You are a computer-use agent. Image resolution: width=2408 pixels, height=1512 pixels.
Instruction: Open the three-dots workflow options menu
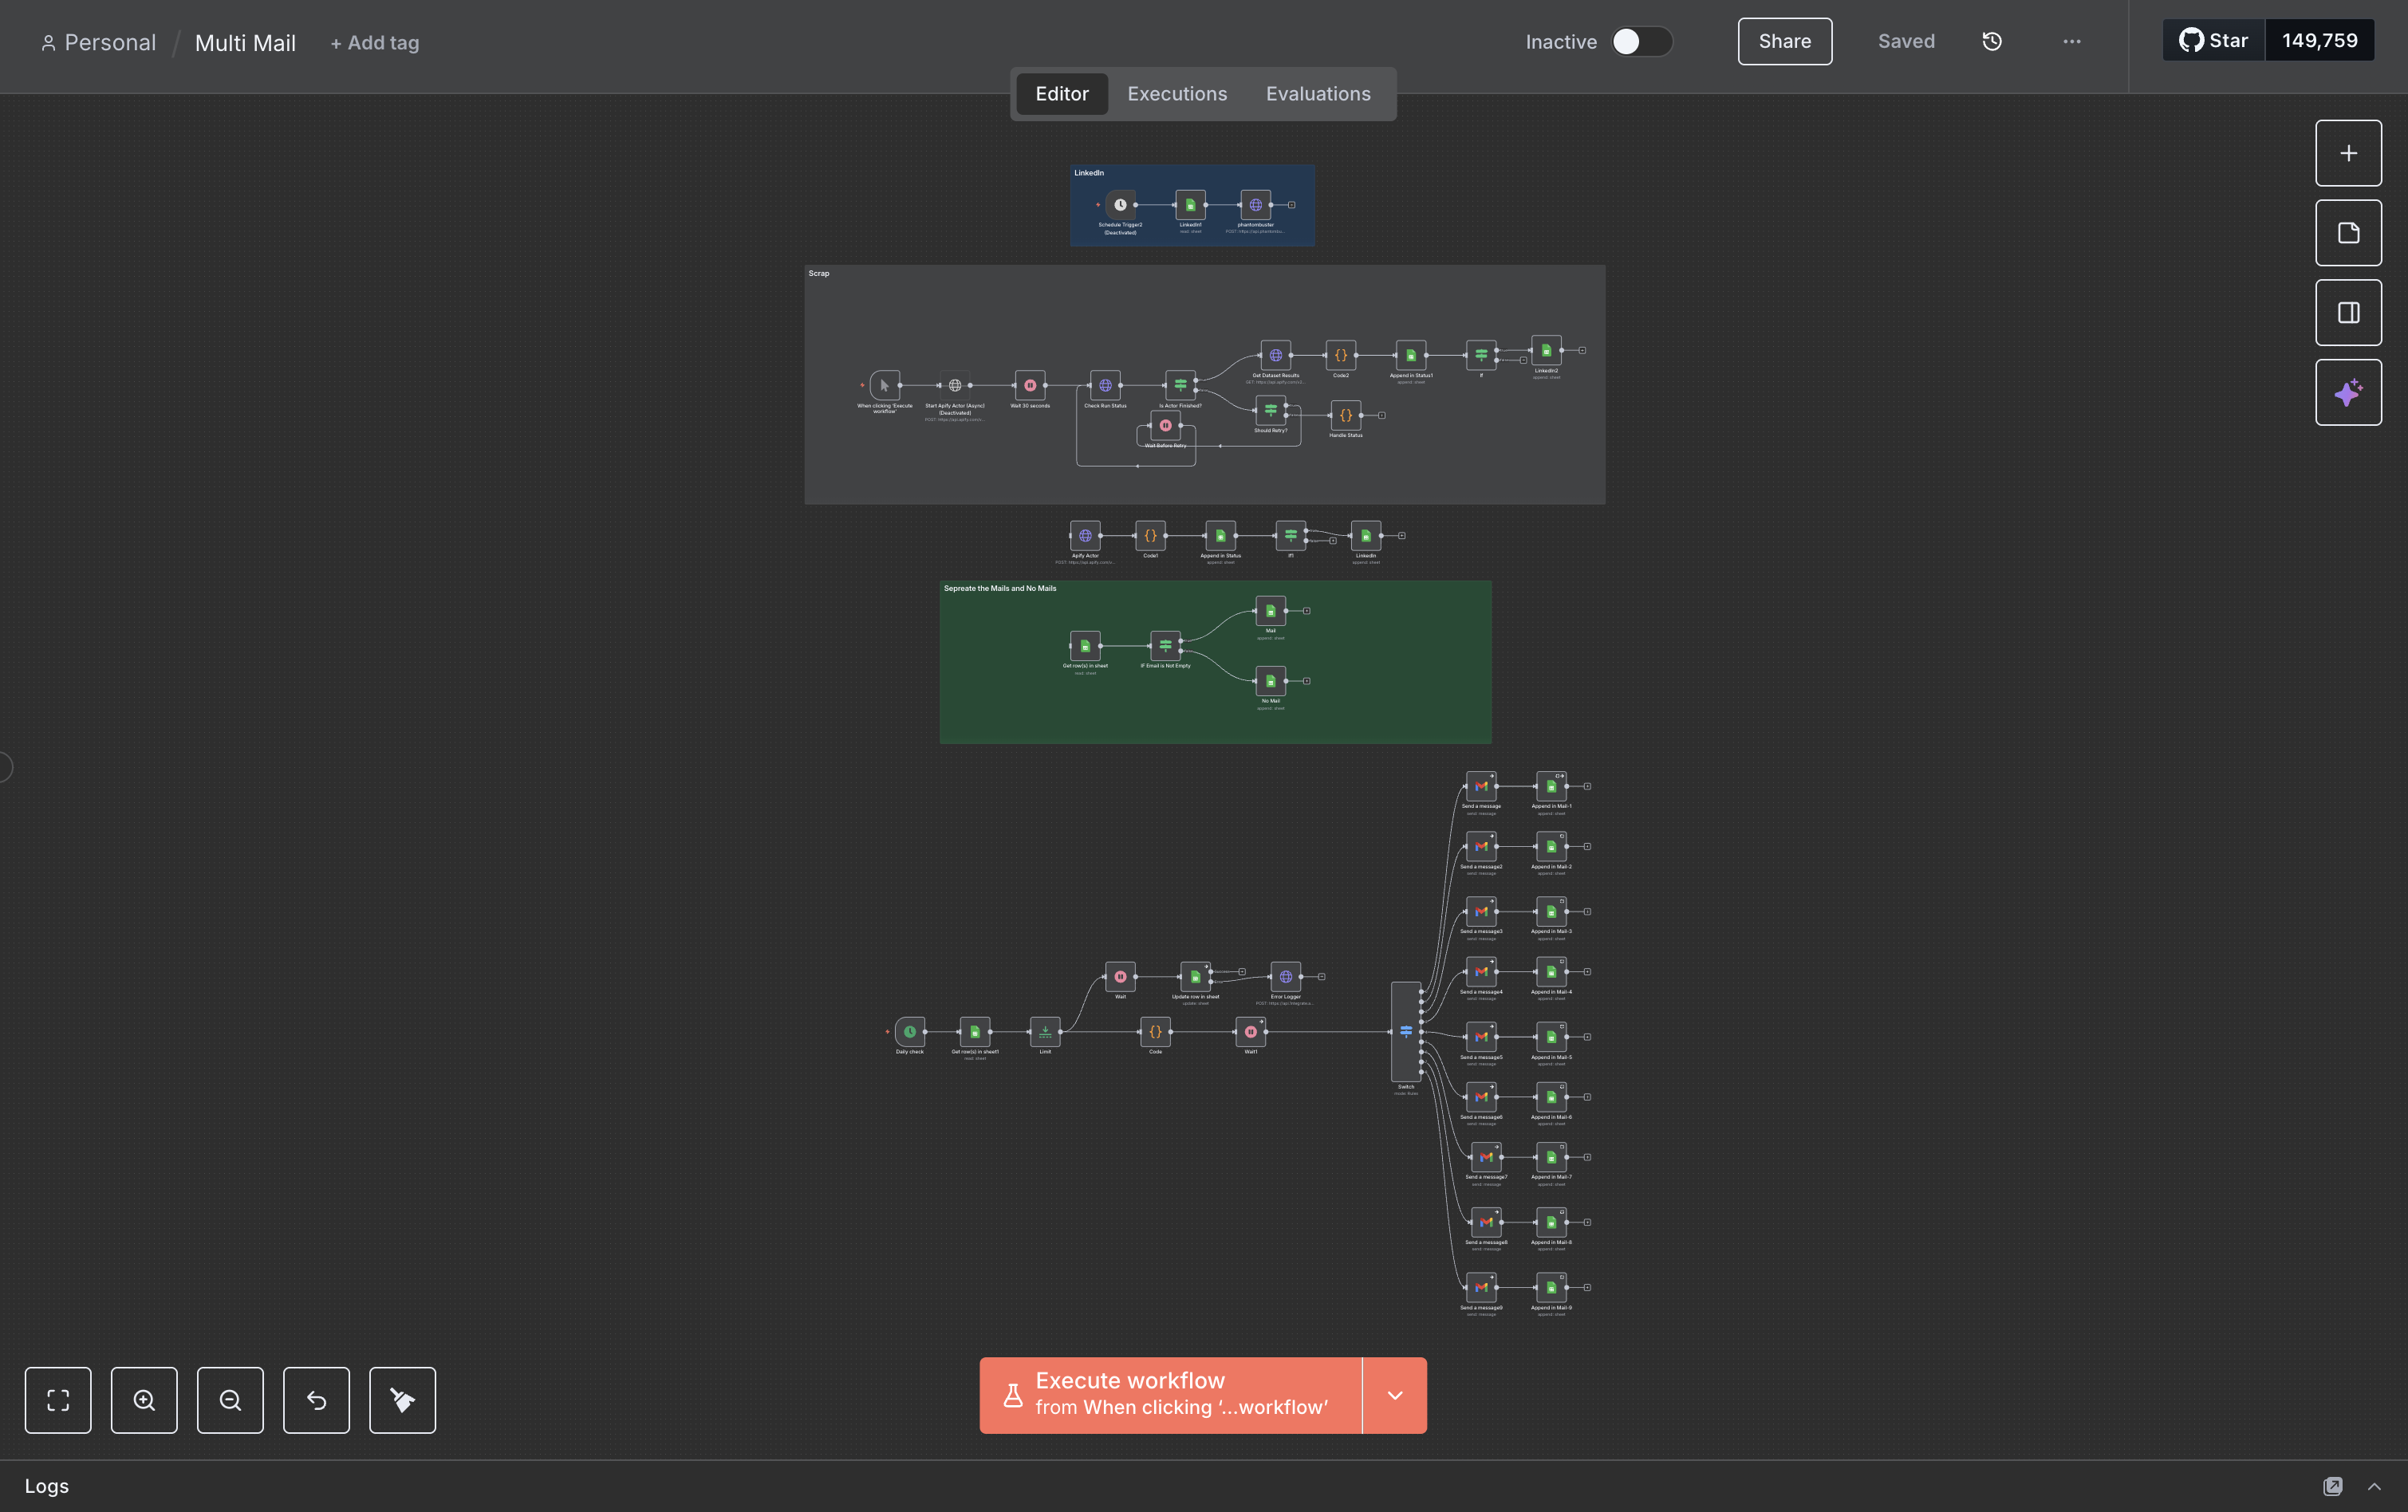point(2072,41)
